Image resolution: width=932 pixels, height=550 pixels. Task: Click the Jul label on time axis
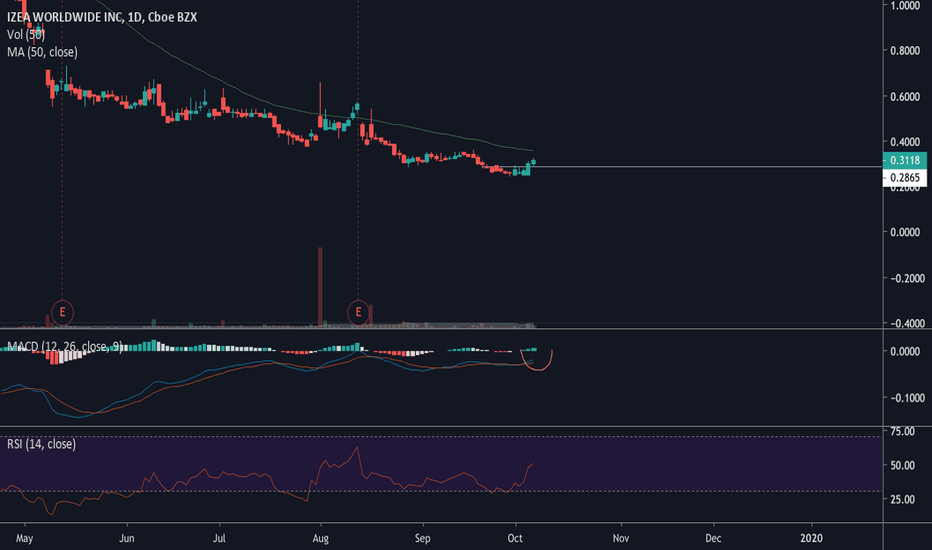pos(219,538)
